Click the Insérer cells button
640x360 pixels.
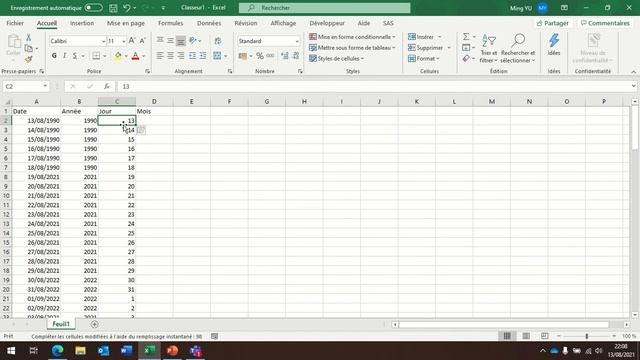421,37
